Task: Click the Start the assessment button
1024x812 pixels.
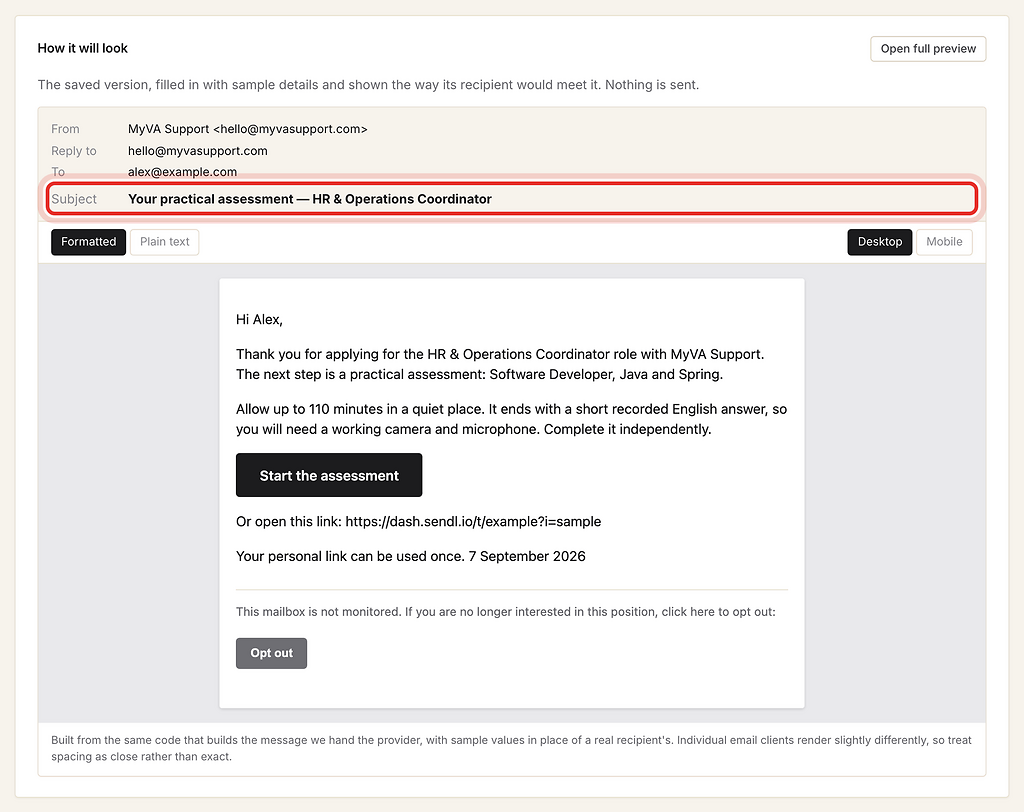Action: (x=329, y=475)
